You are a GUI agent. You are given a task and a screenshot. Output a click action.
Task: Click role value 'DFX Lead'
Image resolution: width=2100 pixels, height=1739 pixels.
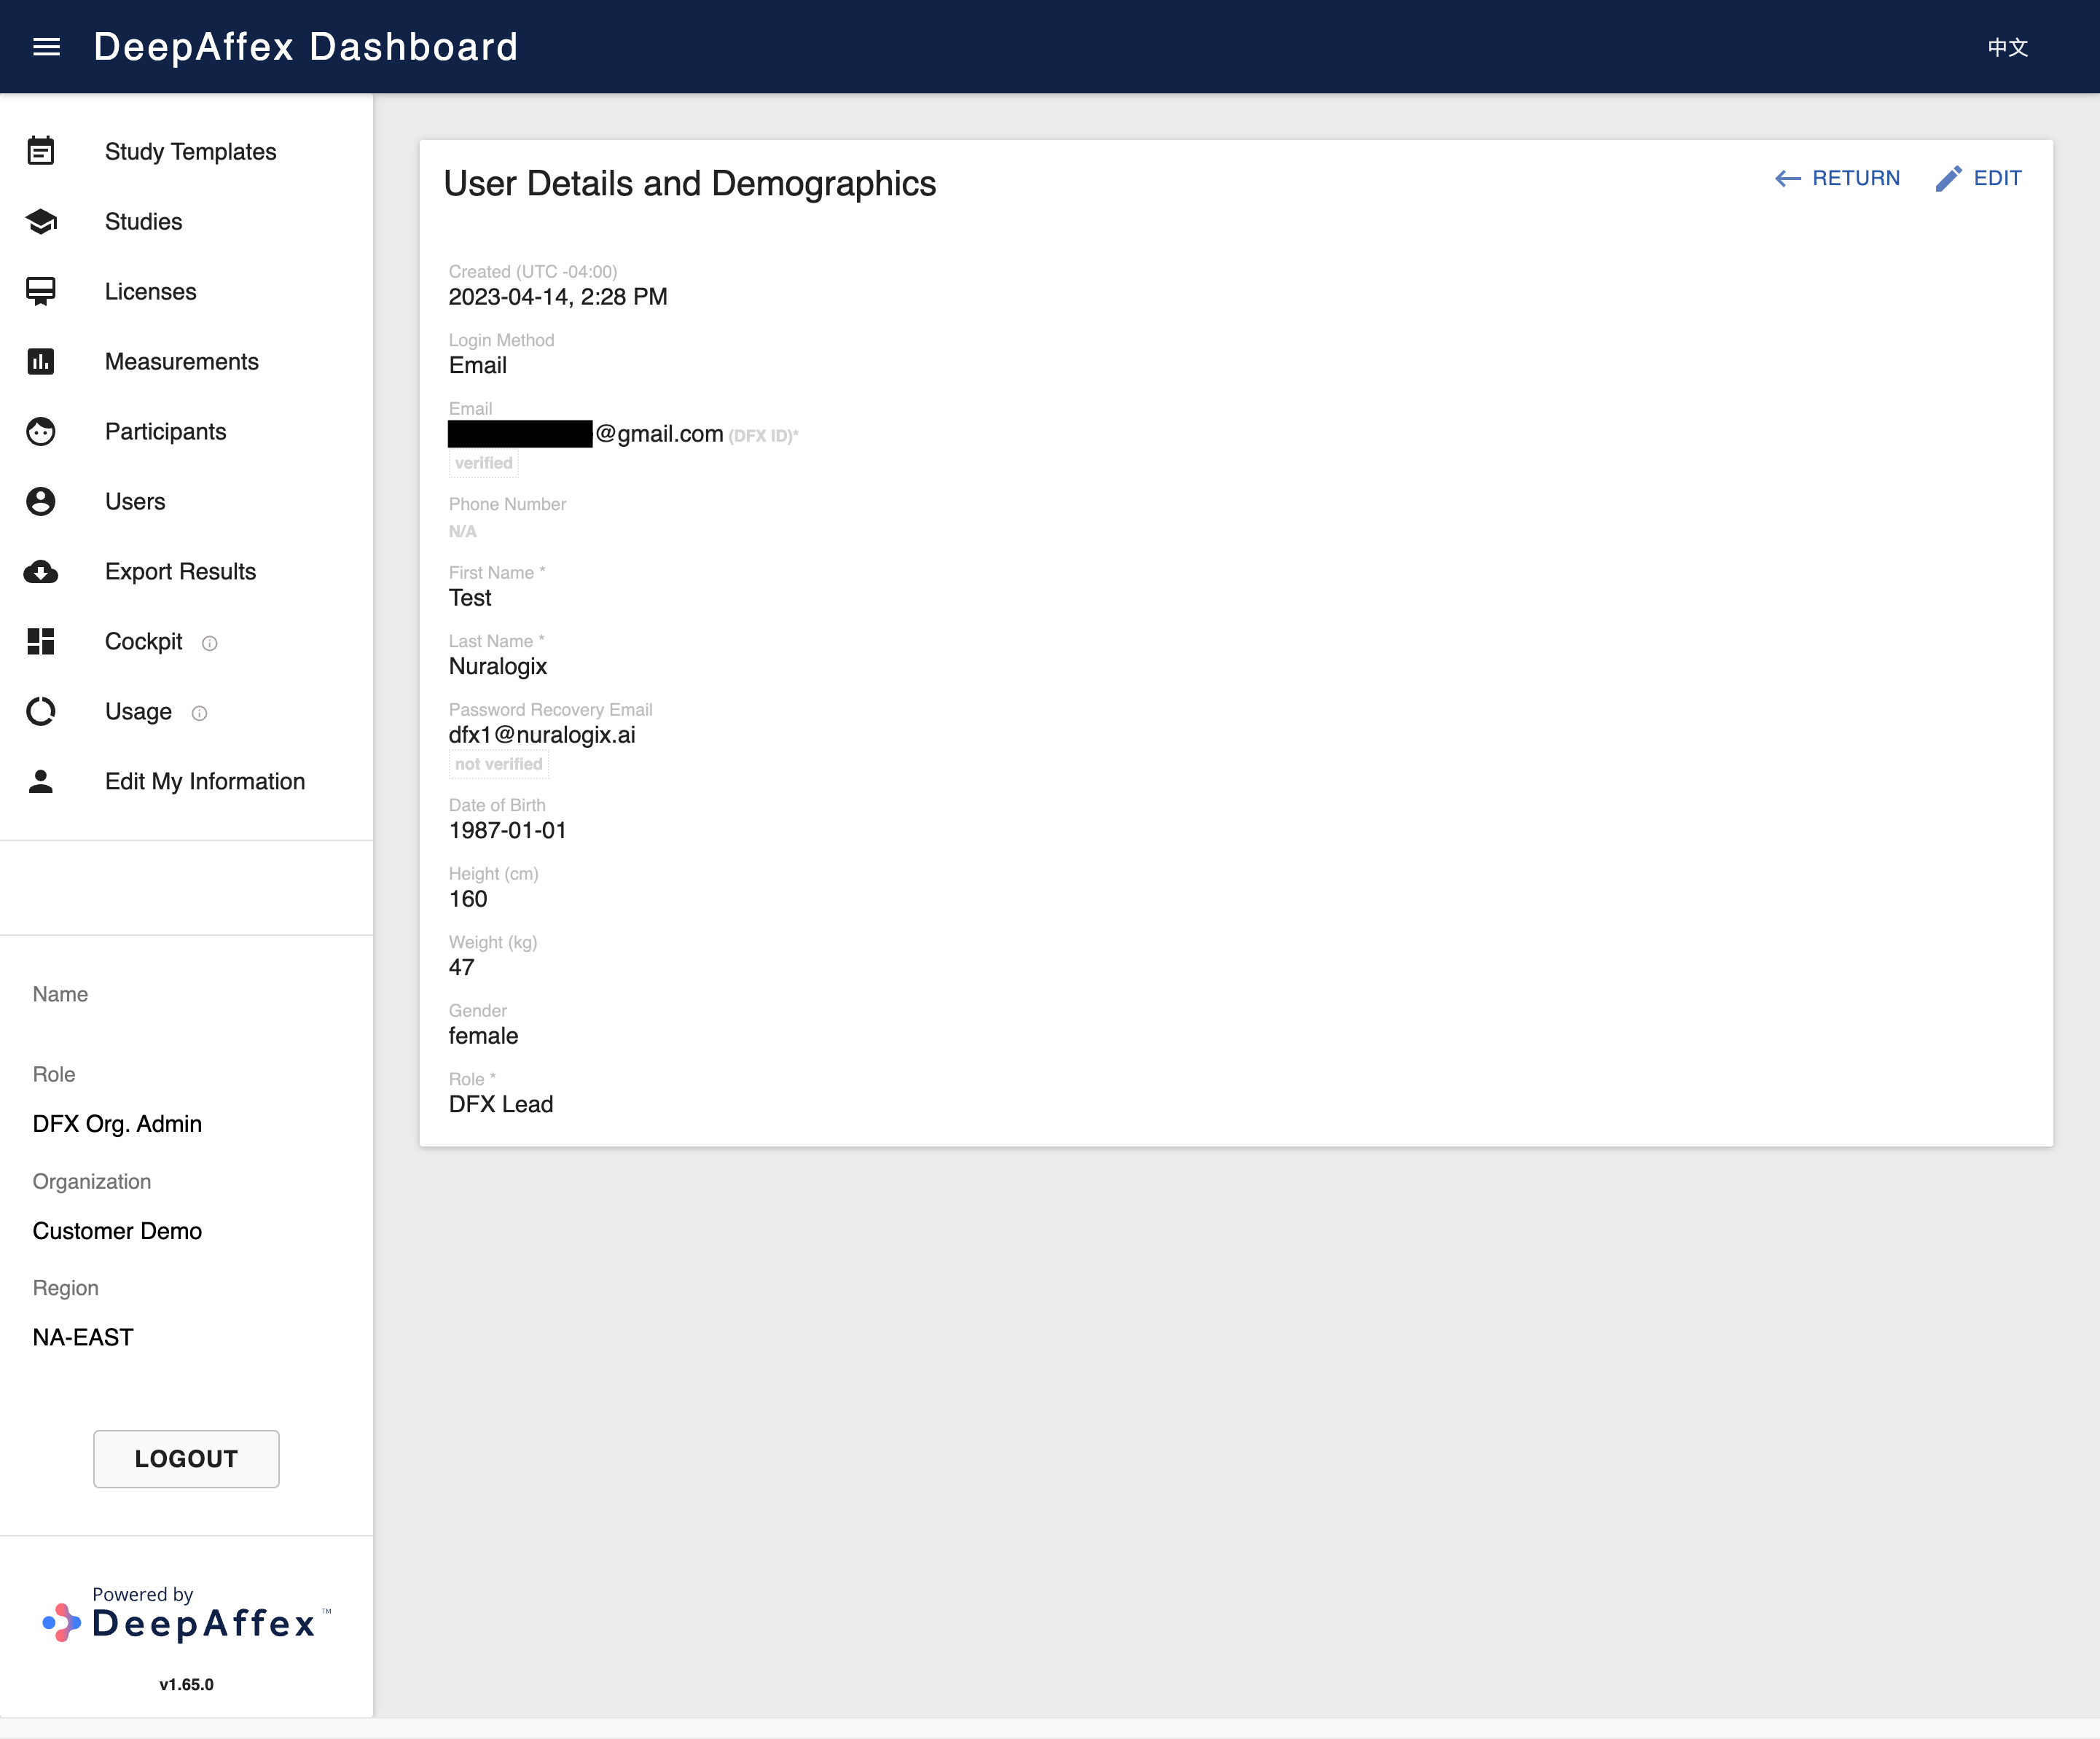coord(501,1105)
